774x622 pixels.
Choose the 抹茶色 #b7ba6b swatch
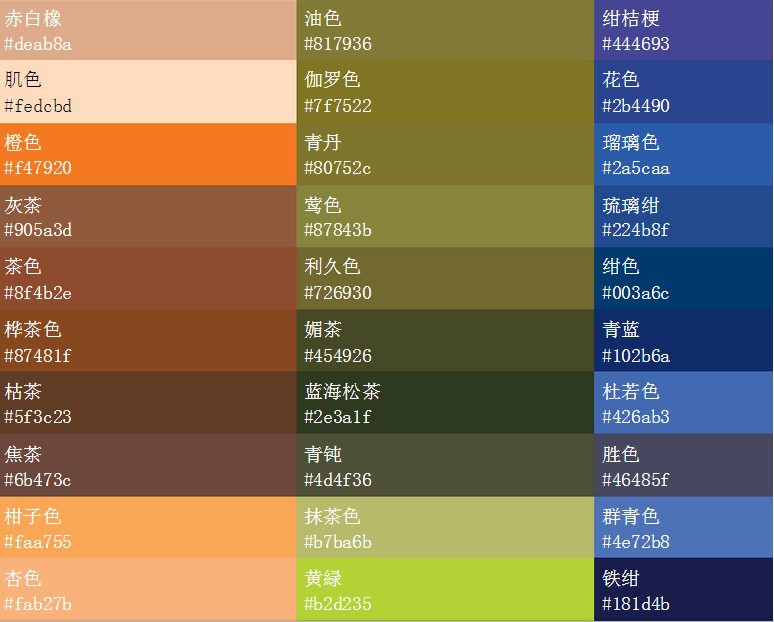click(445, 528)
